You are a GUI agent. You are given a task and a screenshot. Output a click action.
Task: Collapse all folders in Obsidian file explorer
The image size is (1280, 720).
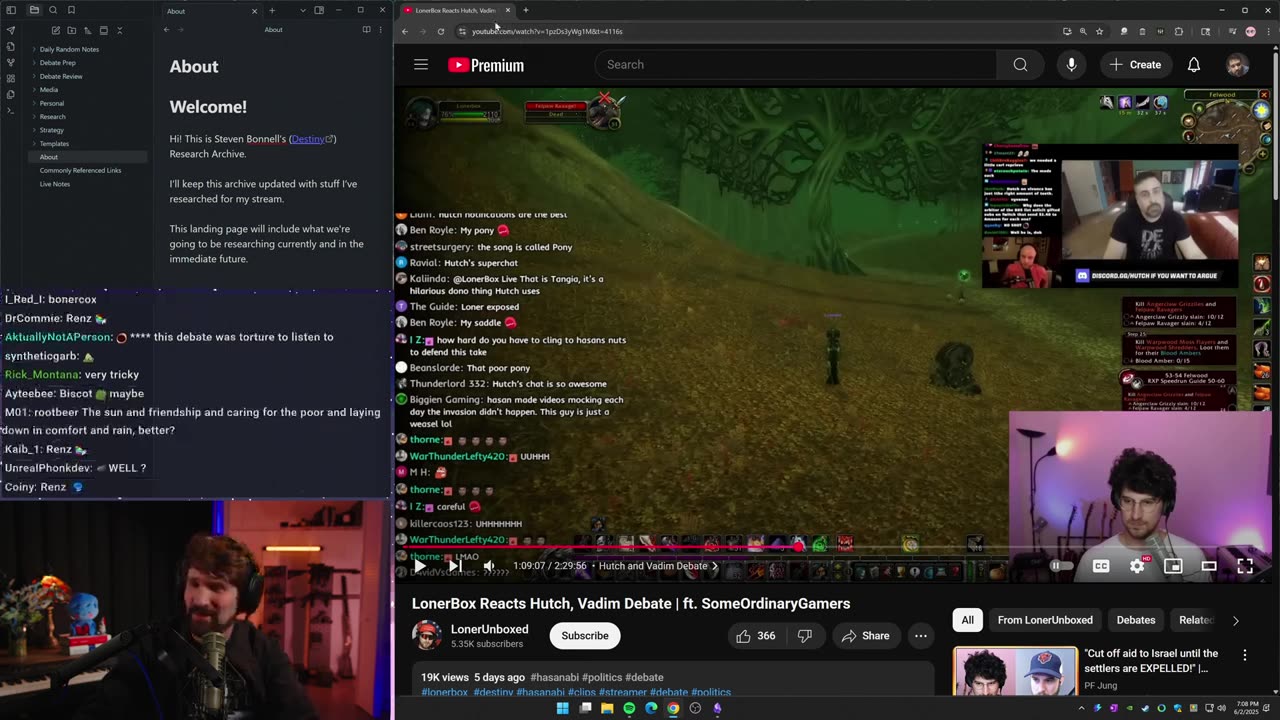tap(120, 30)
